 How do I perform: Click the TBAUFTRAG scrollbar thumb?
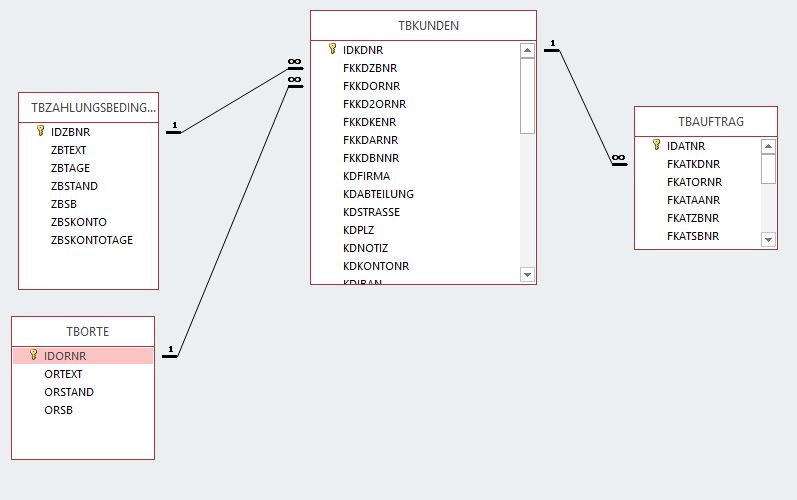768,169
